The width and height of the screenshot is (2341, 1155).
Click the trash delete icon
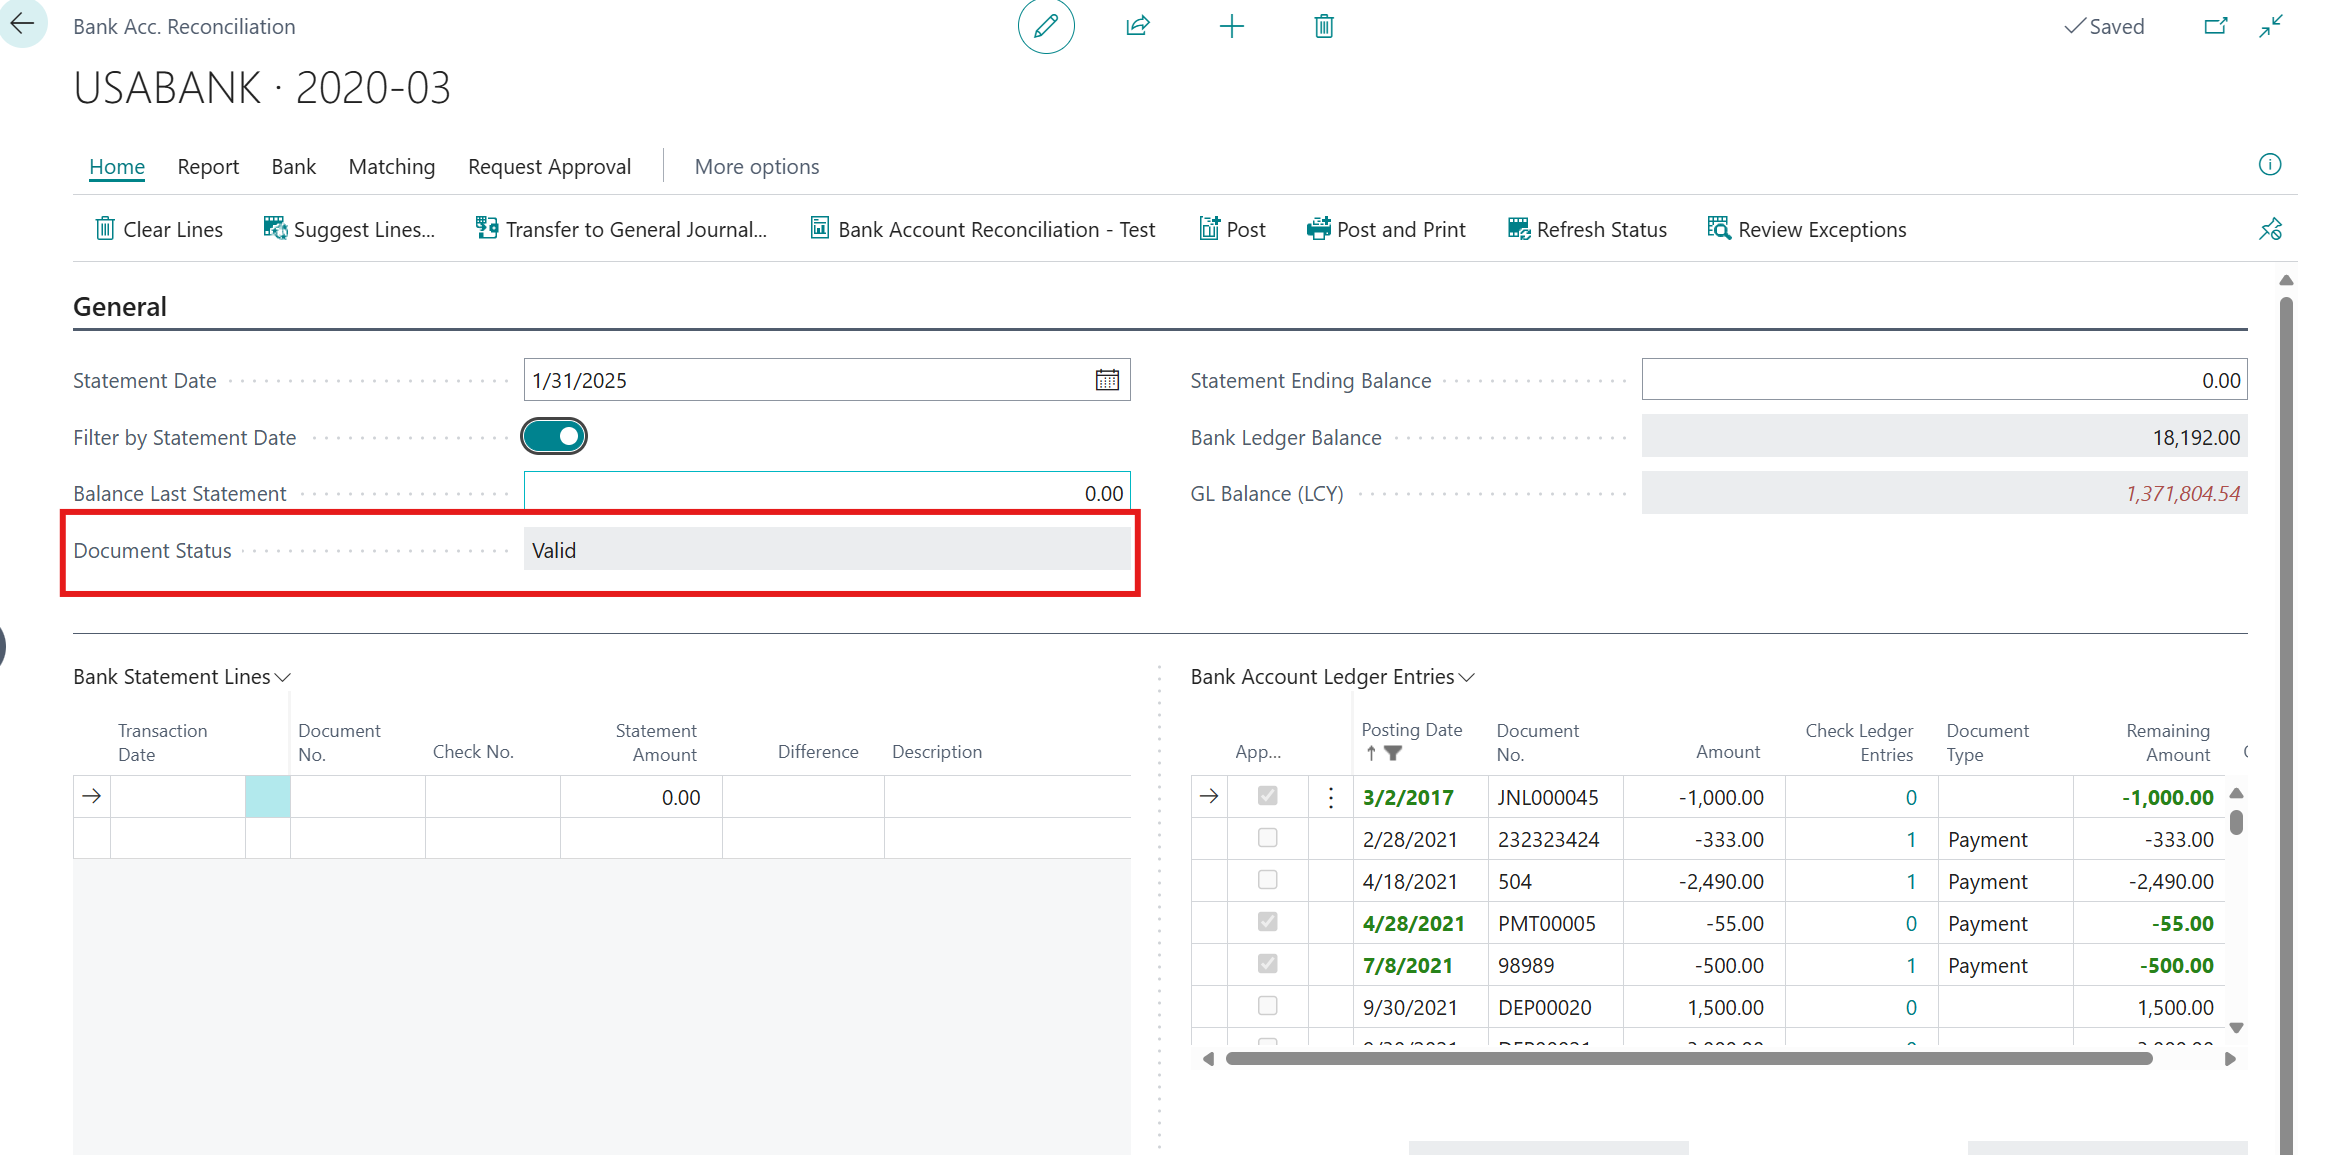pos(1324,27)
